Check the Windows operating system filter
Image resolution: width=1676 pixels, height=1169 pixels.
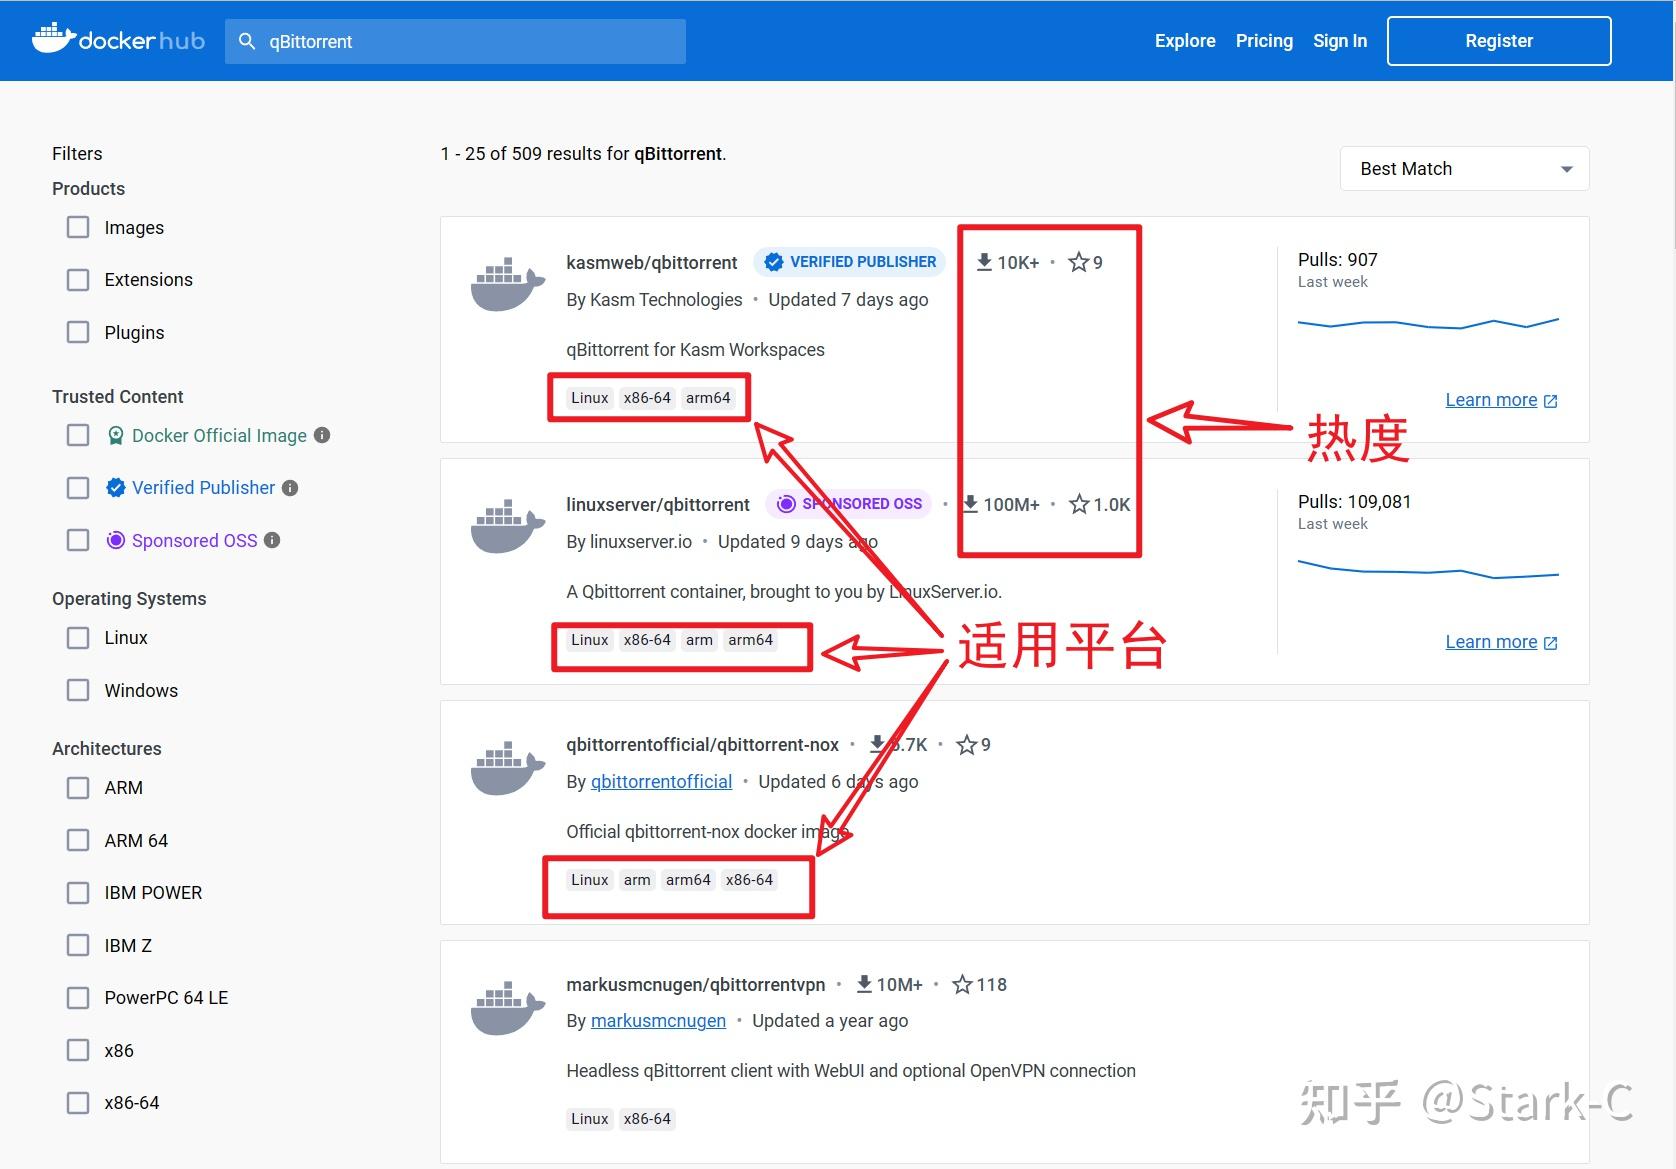78,689
